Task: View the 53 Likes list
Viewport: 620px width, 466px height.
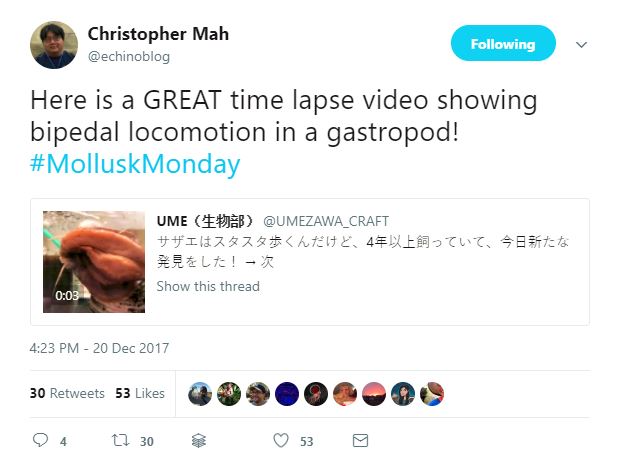Action: tap(140, 393)
